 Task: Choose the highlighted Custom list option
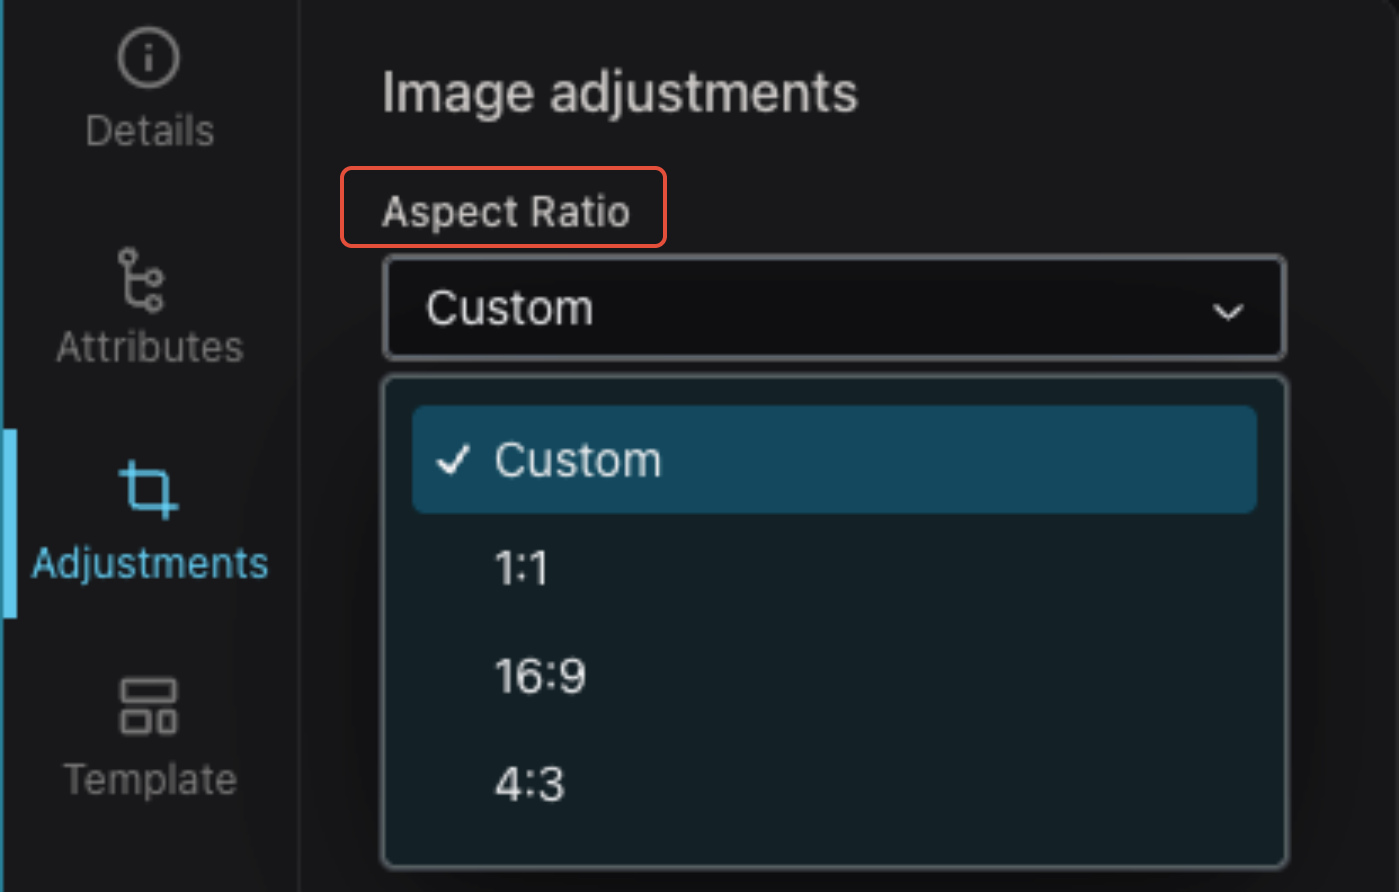834,460
